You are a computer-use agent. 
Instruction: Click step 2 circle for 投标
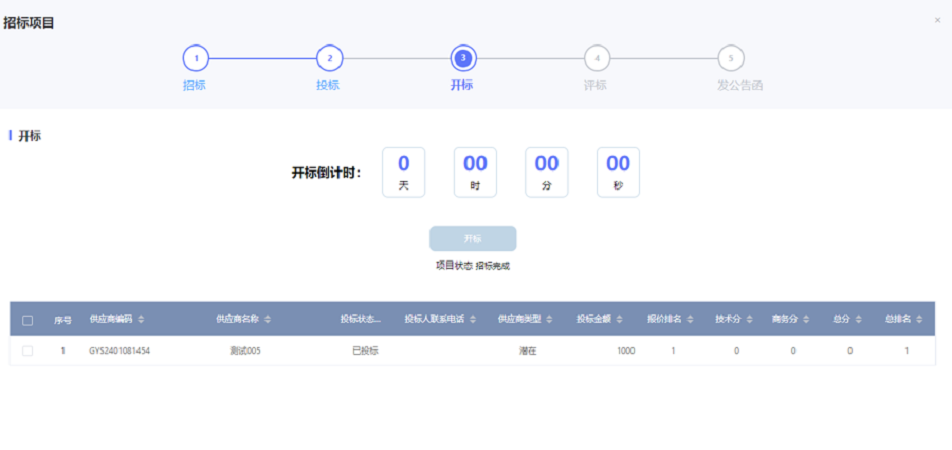(x=329, y=59)
